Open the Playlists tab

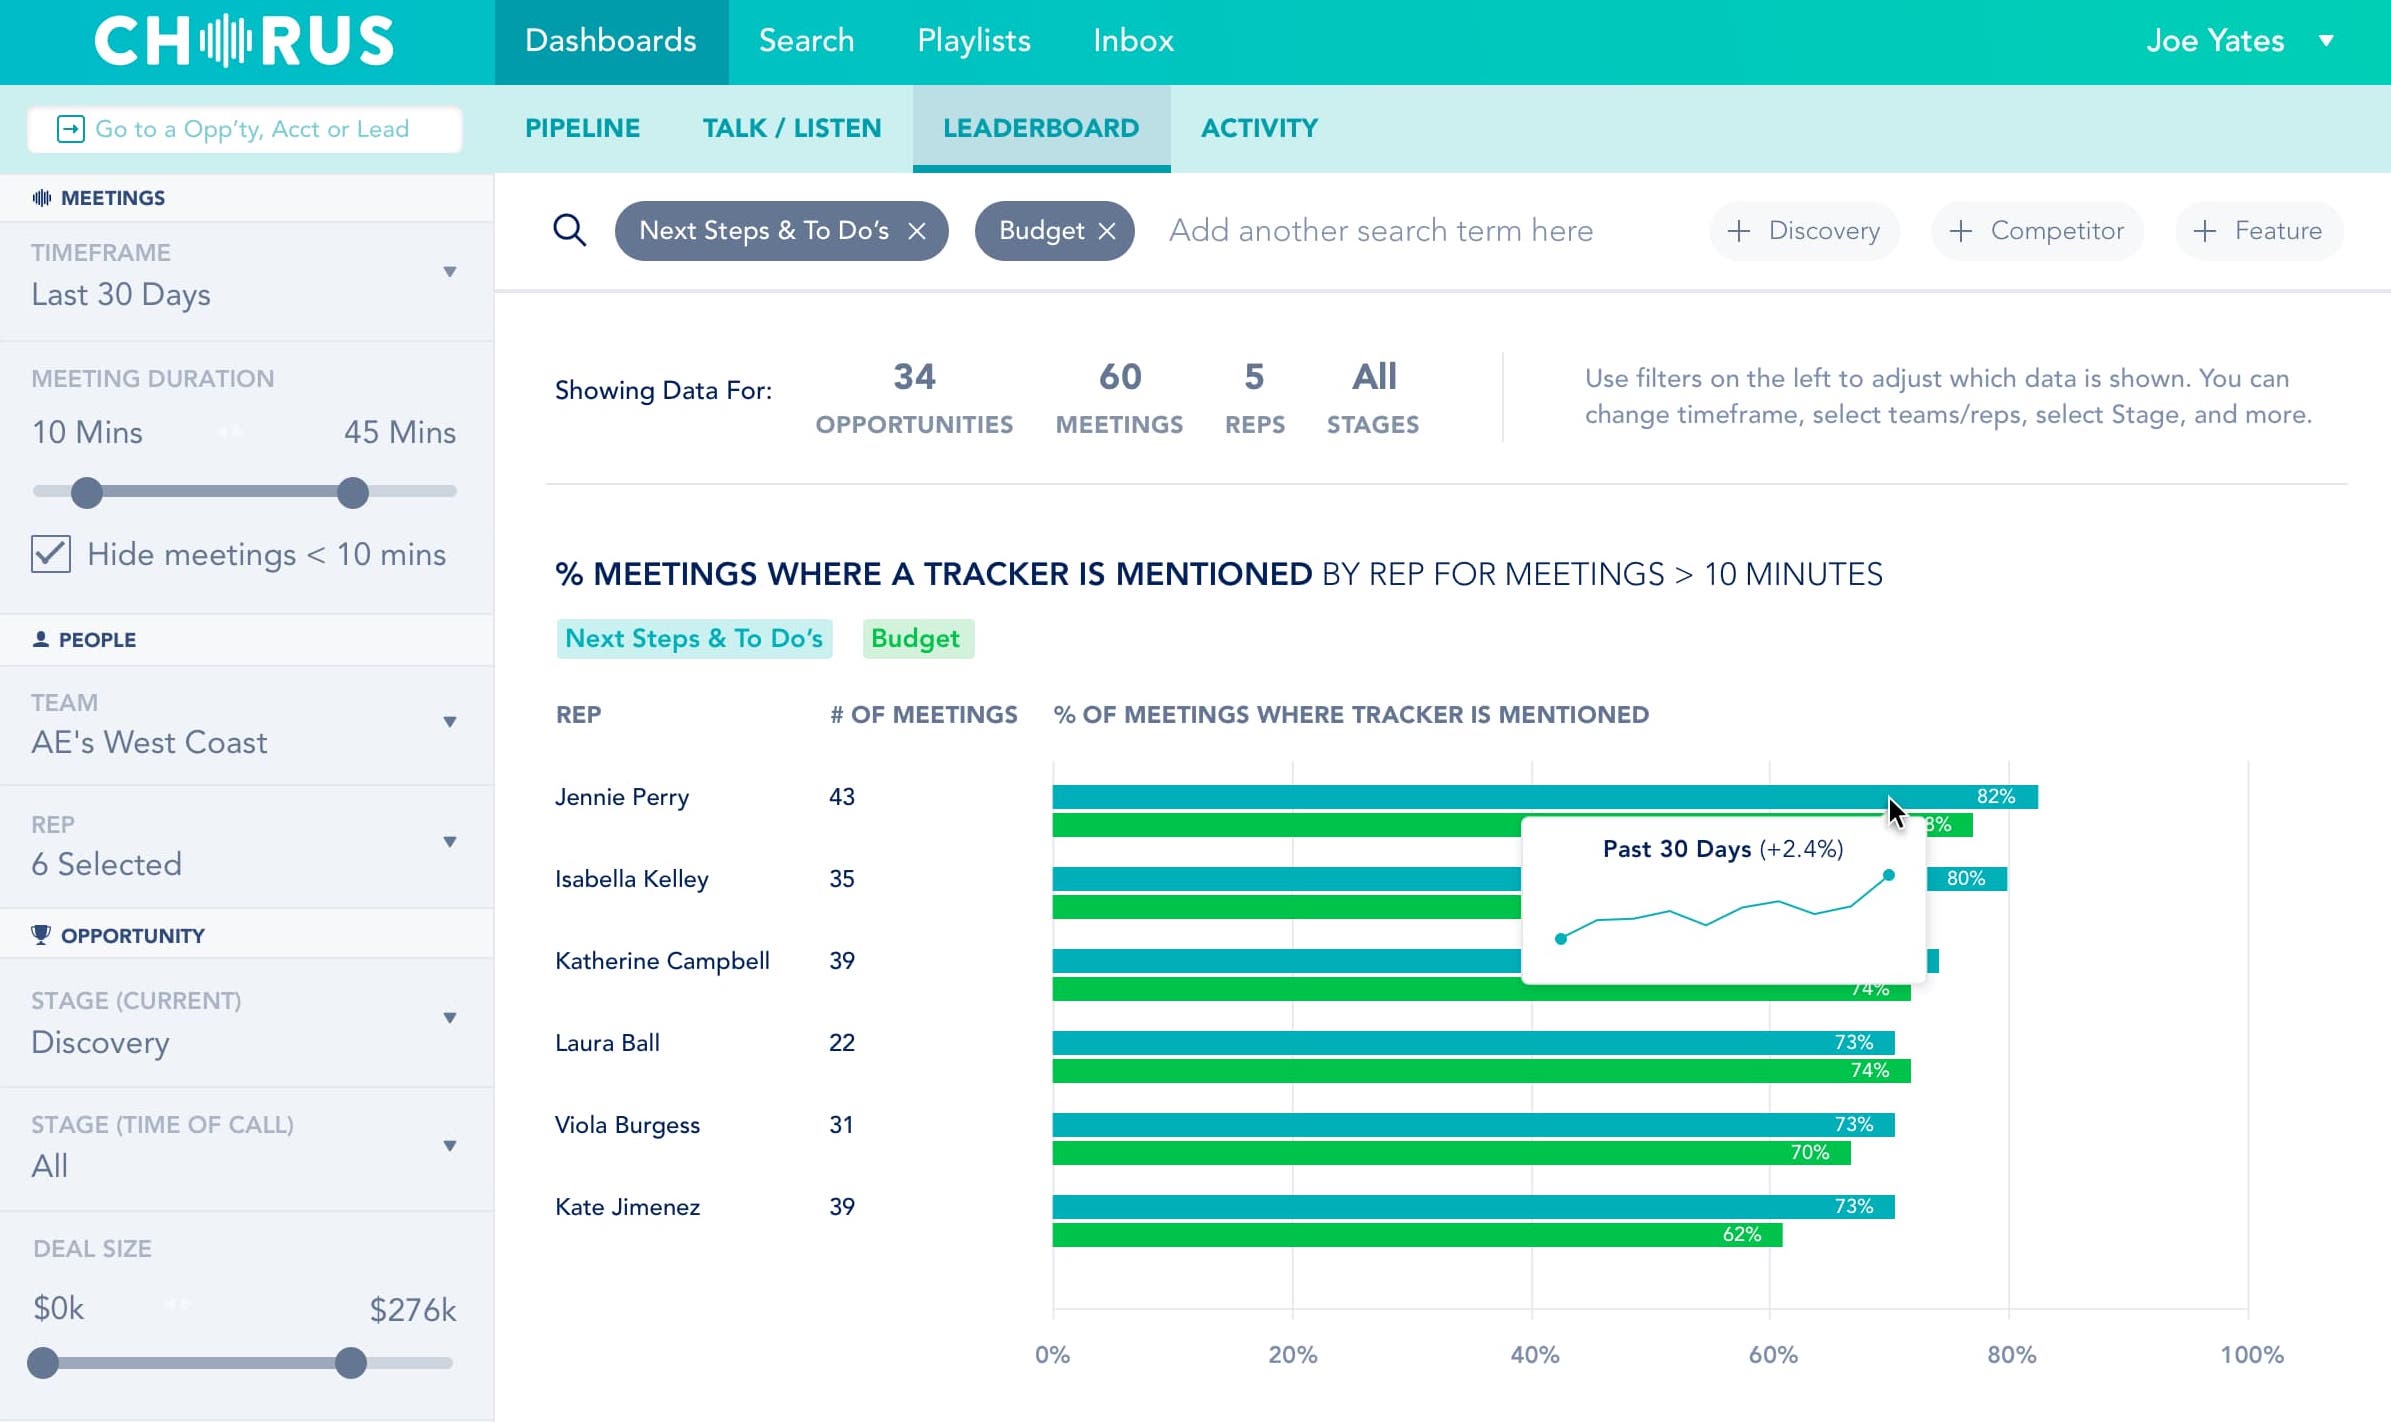[974, 41]
